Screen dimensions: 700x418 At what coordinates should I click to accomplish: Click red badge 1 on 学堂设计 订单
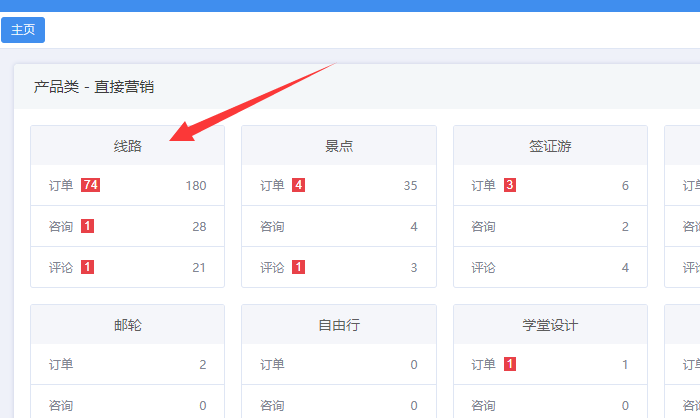click(509, 365)
